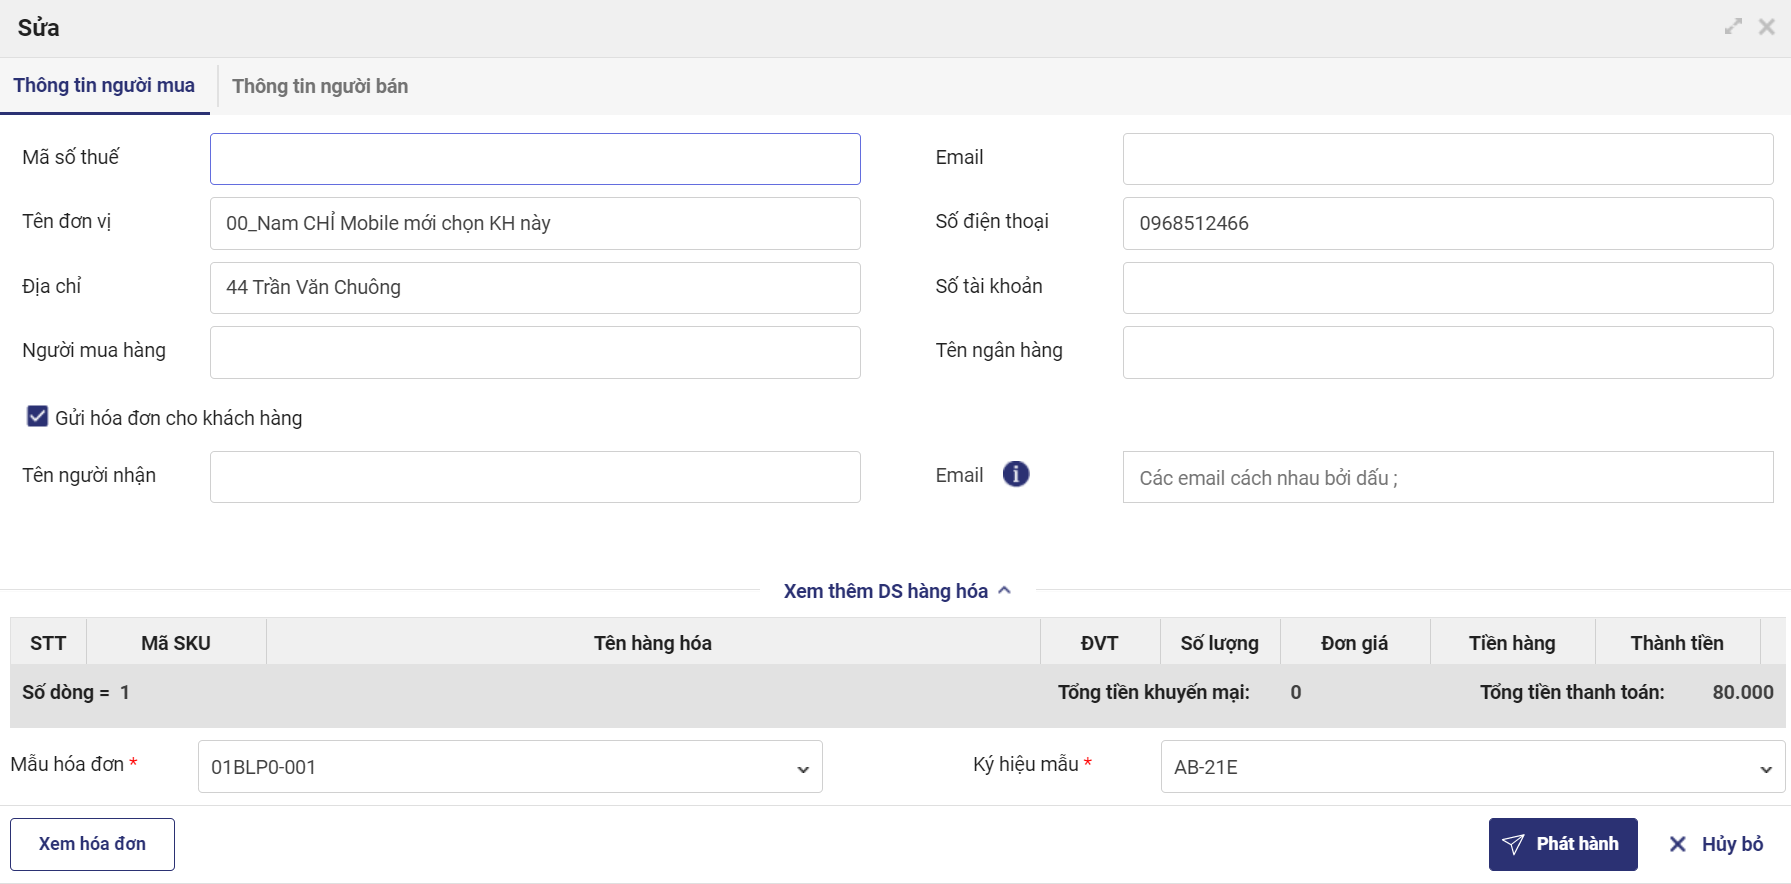Select Thông tin người mua tab

pyautogui.click(x=104, y=86)
